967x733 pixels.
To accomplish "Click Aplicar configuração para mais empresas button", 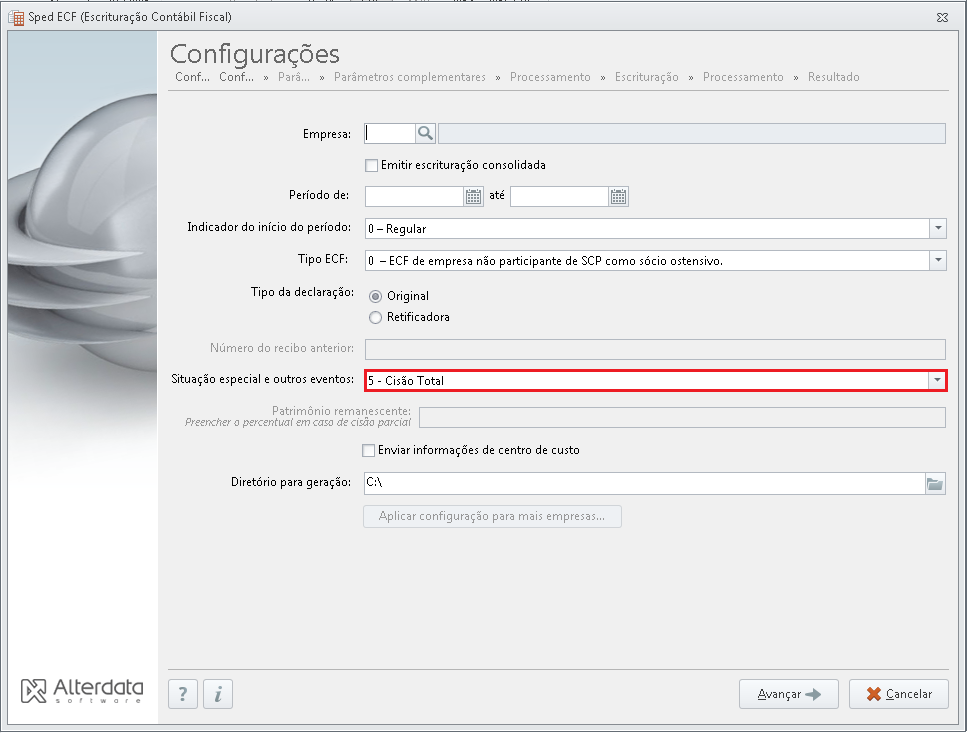I will tap(492, 517).
